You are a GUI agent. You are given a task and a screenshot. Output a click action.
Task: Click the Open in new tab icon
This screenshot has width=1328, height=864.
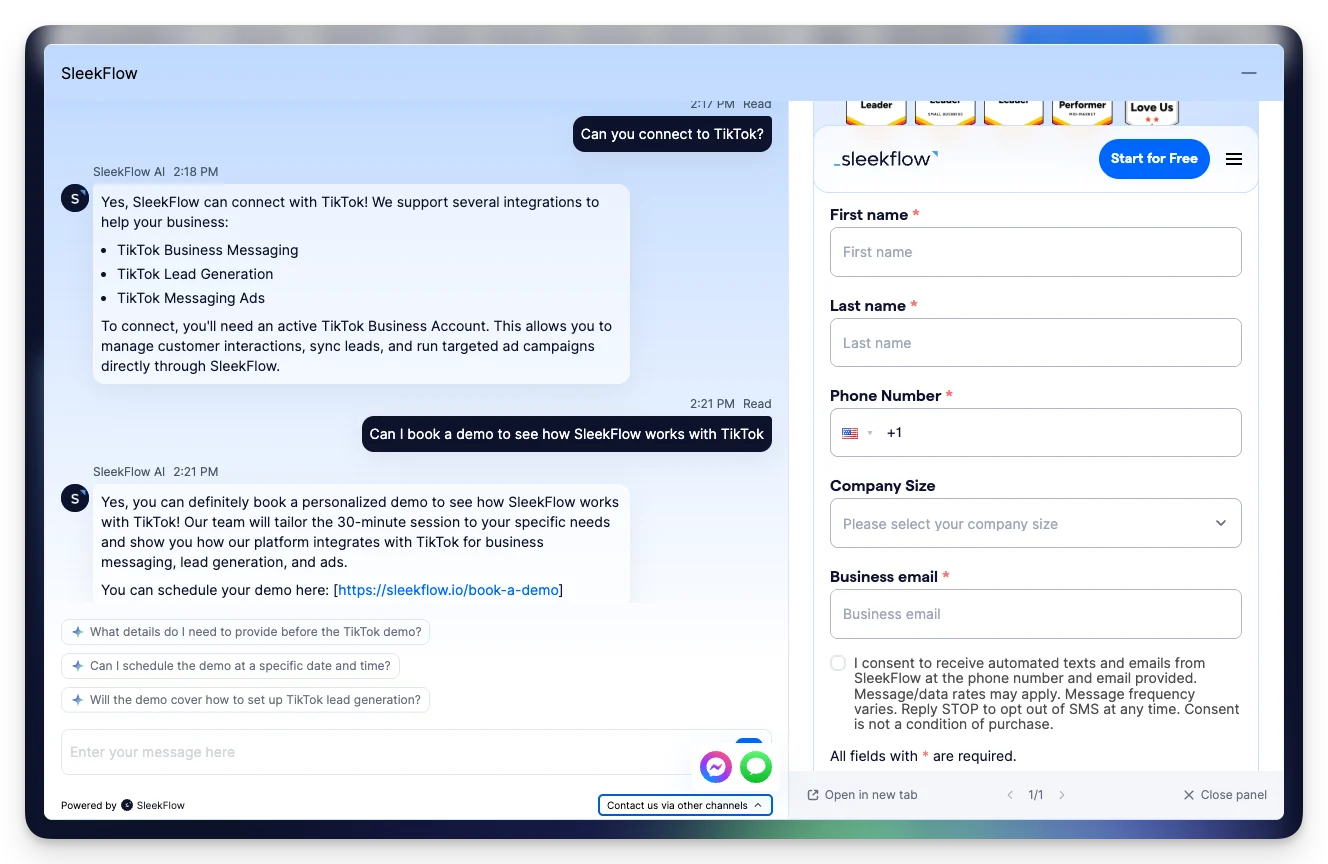tap(813, 795)
